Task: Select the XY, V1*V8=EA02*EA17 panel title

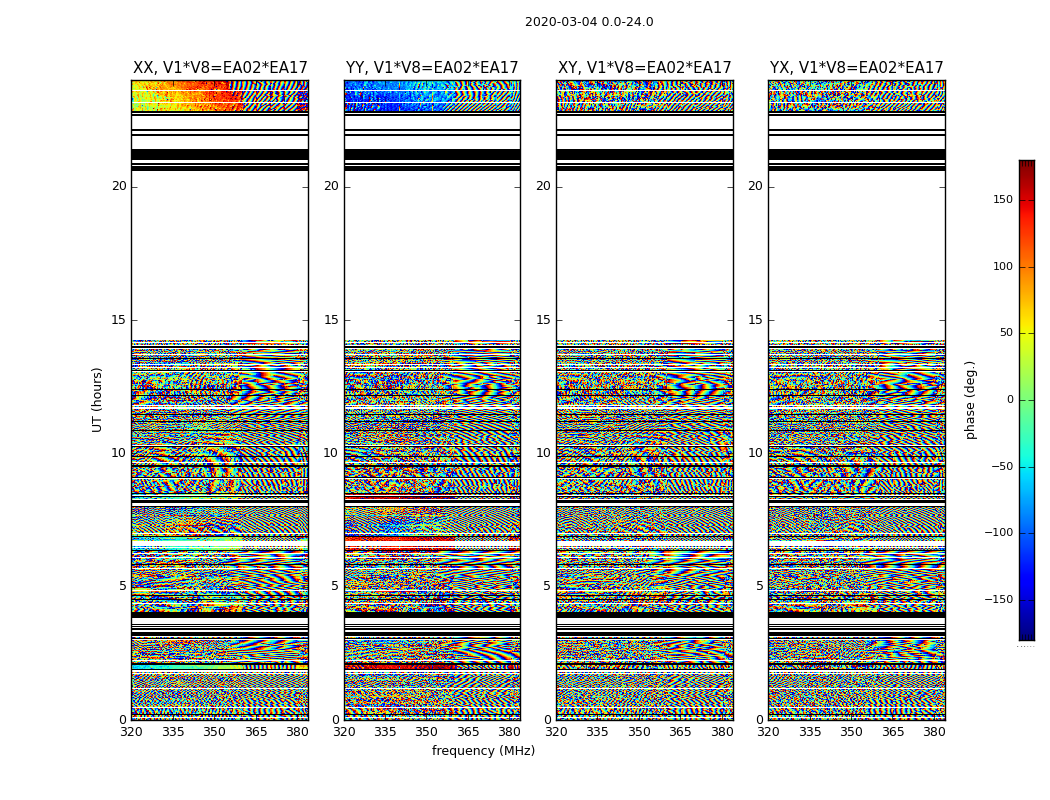Action: click(x=644, y=68)
